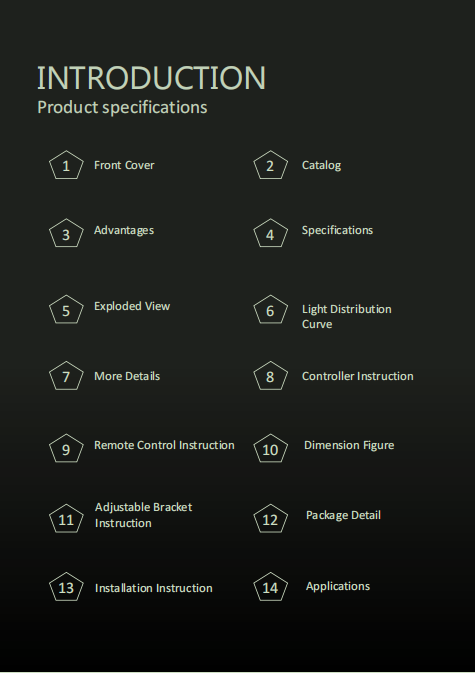Go to the Catalog section

click(321, 165)
